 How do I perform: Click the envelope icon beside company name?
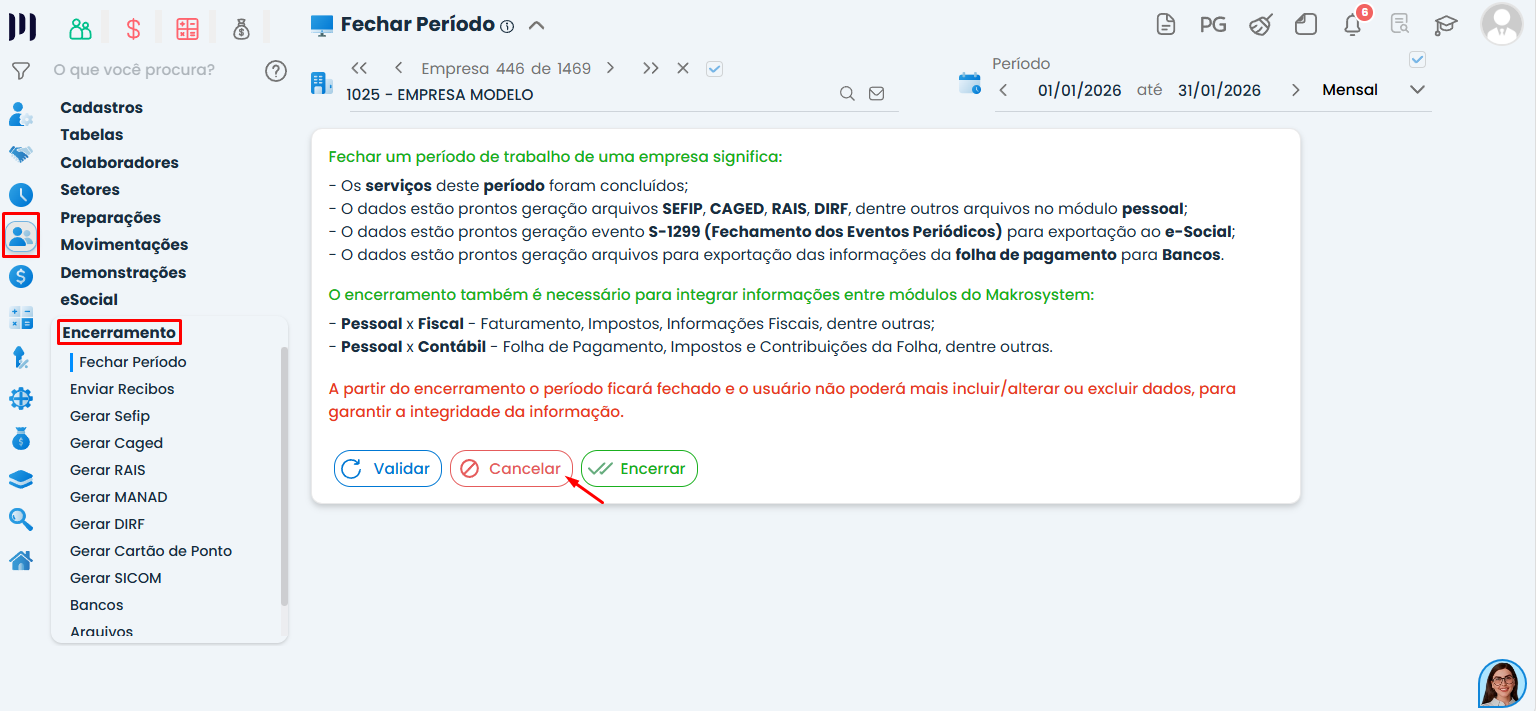877,94
